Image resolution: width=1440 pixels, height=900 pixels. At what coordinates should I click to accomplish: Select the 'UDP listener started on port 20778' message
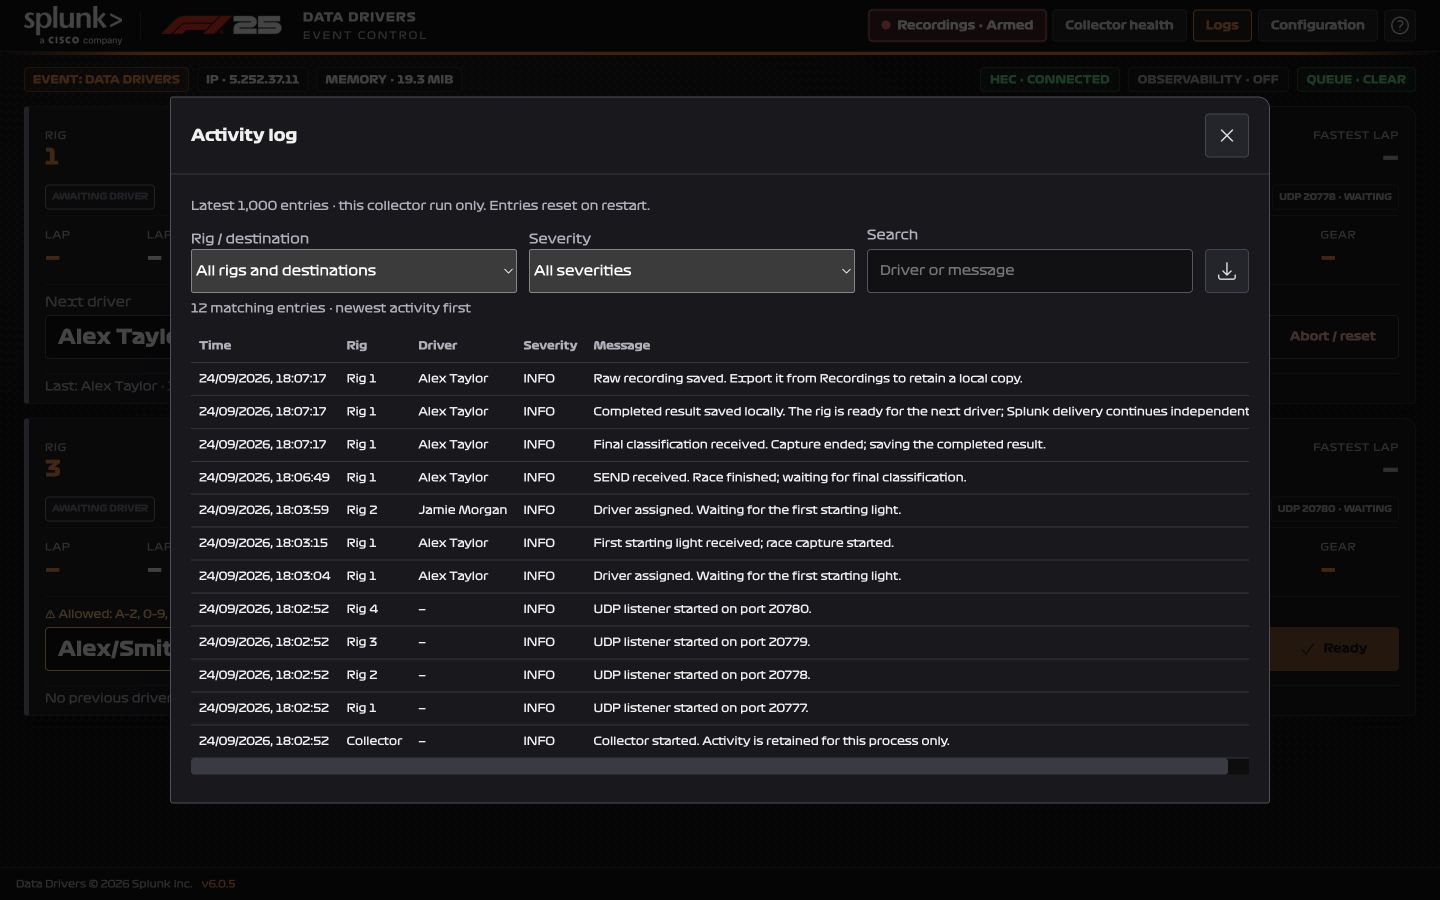point(701,675)
